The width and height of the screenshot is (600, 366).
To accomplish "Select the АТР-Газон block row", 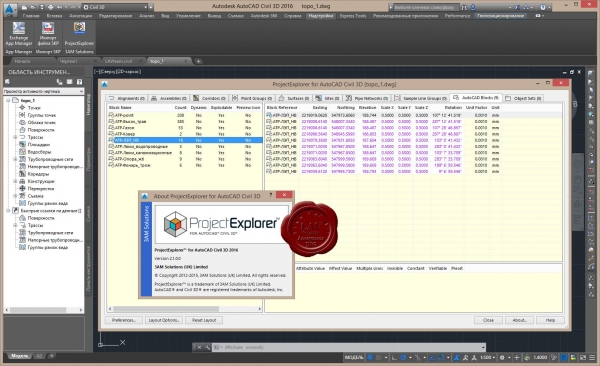I will [x=185, y=128].
